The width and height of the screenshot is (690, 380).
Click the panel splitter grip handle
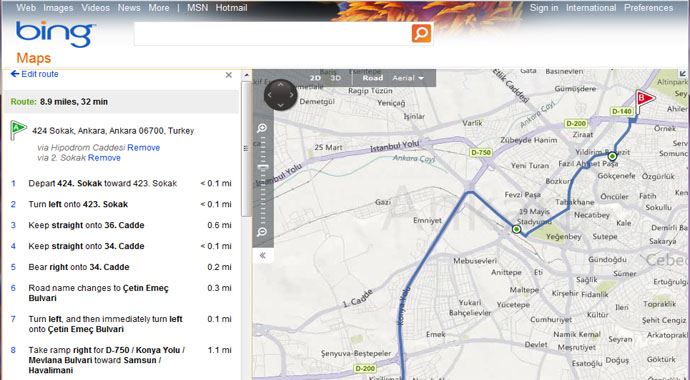[x=246, y=149]
